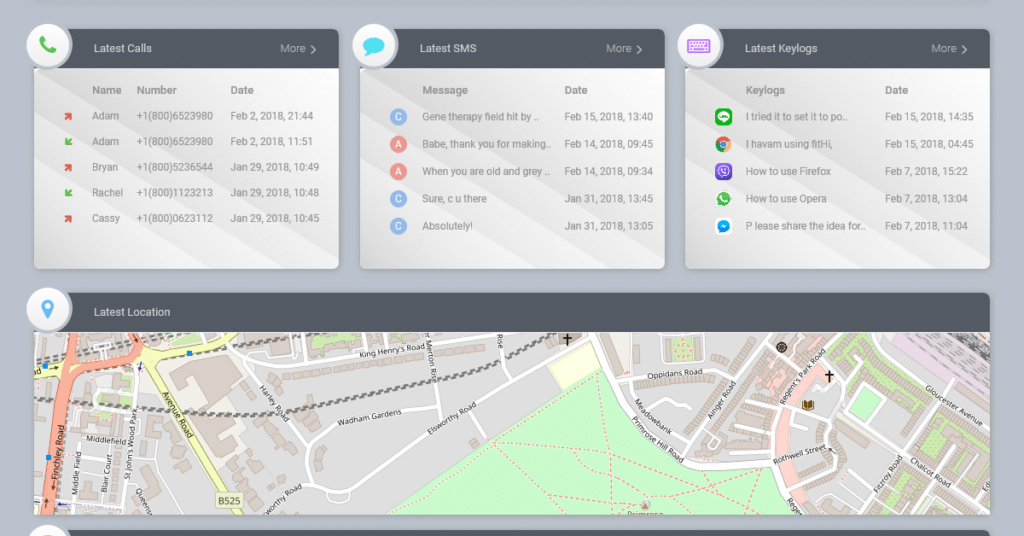1024x536 pixels.
Task: Select Bryan's number +1(800)5236544
Action: (x=174, y=167)
